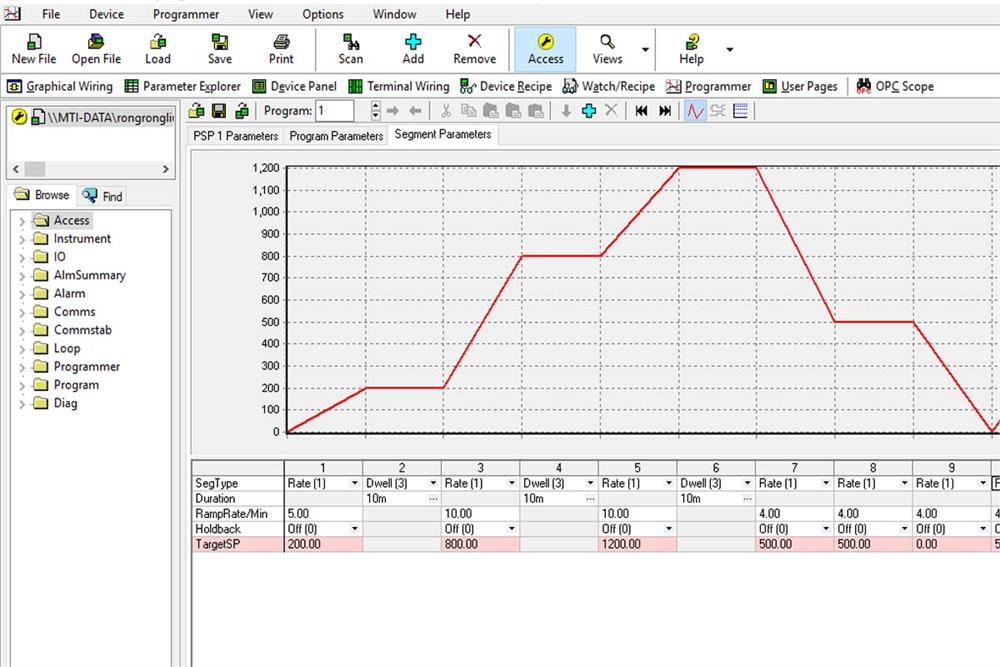
Task: Switch to the Program Parameters tab
Action: click(336, 136)
